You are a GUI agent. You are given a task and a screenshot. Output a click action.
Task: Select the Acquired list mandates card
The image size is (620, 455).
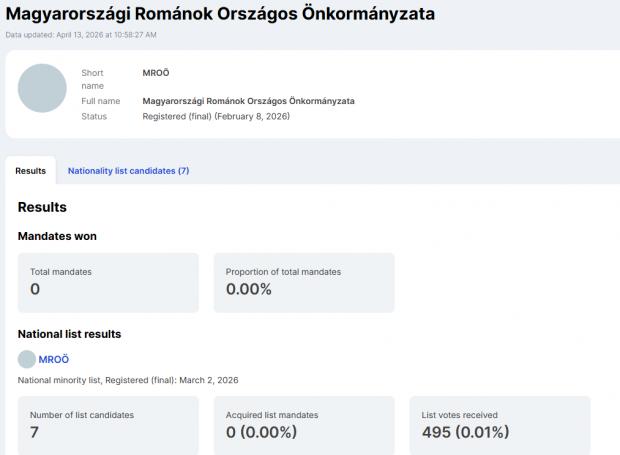pos(304,425)
